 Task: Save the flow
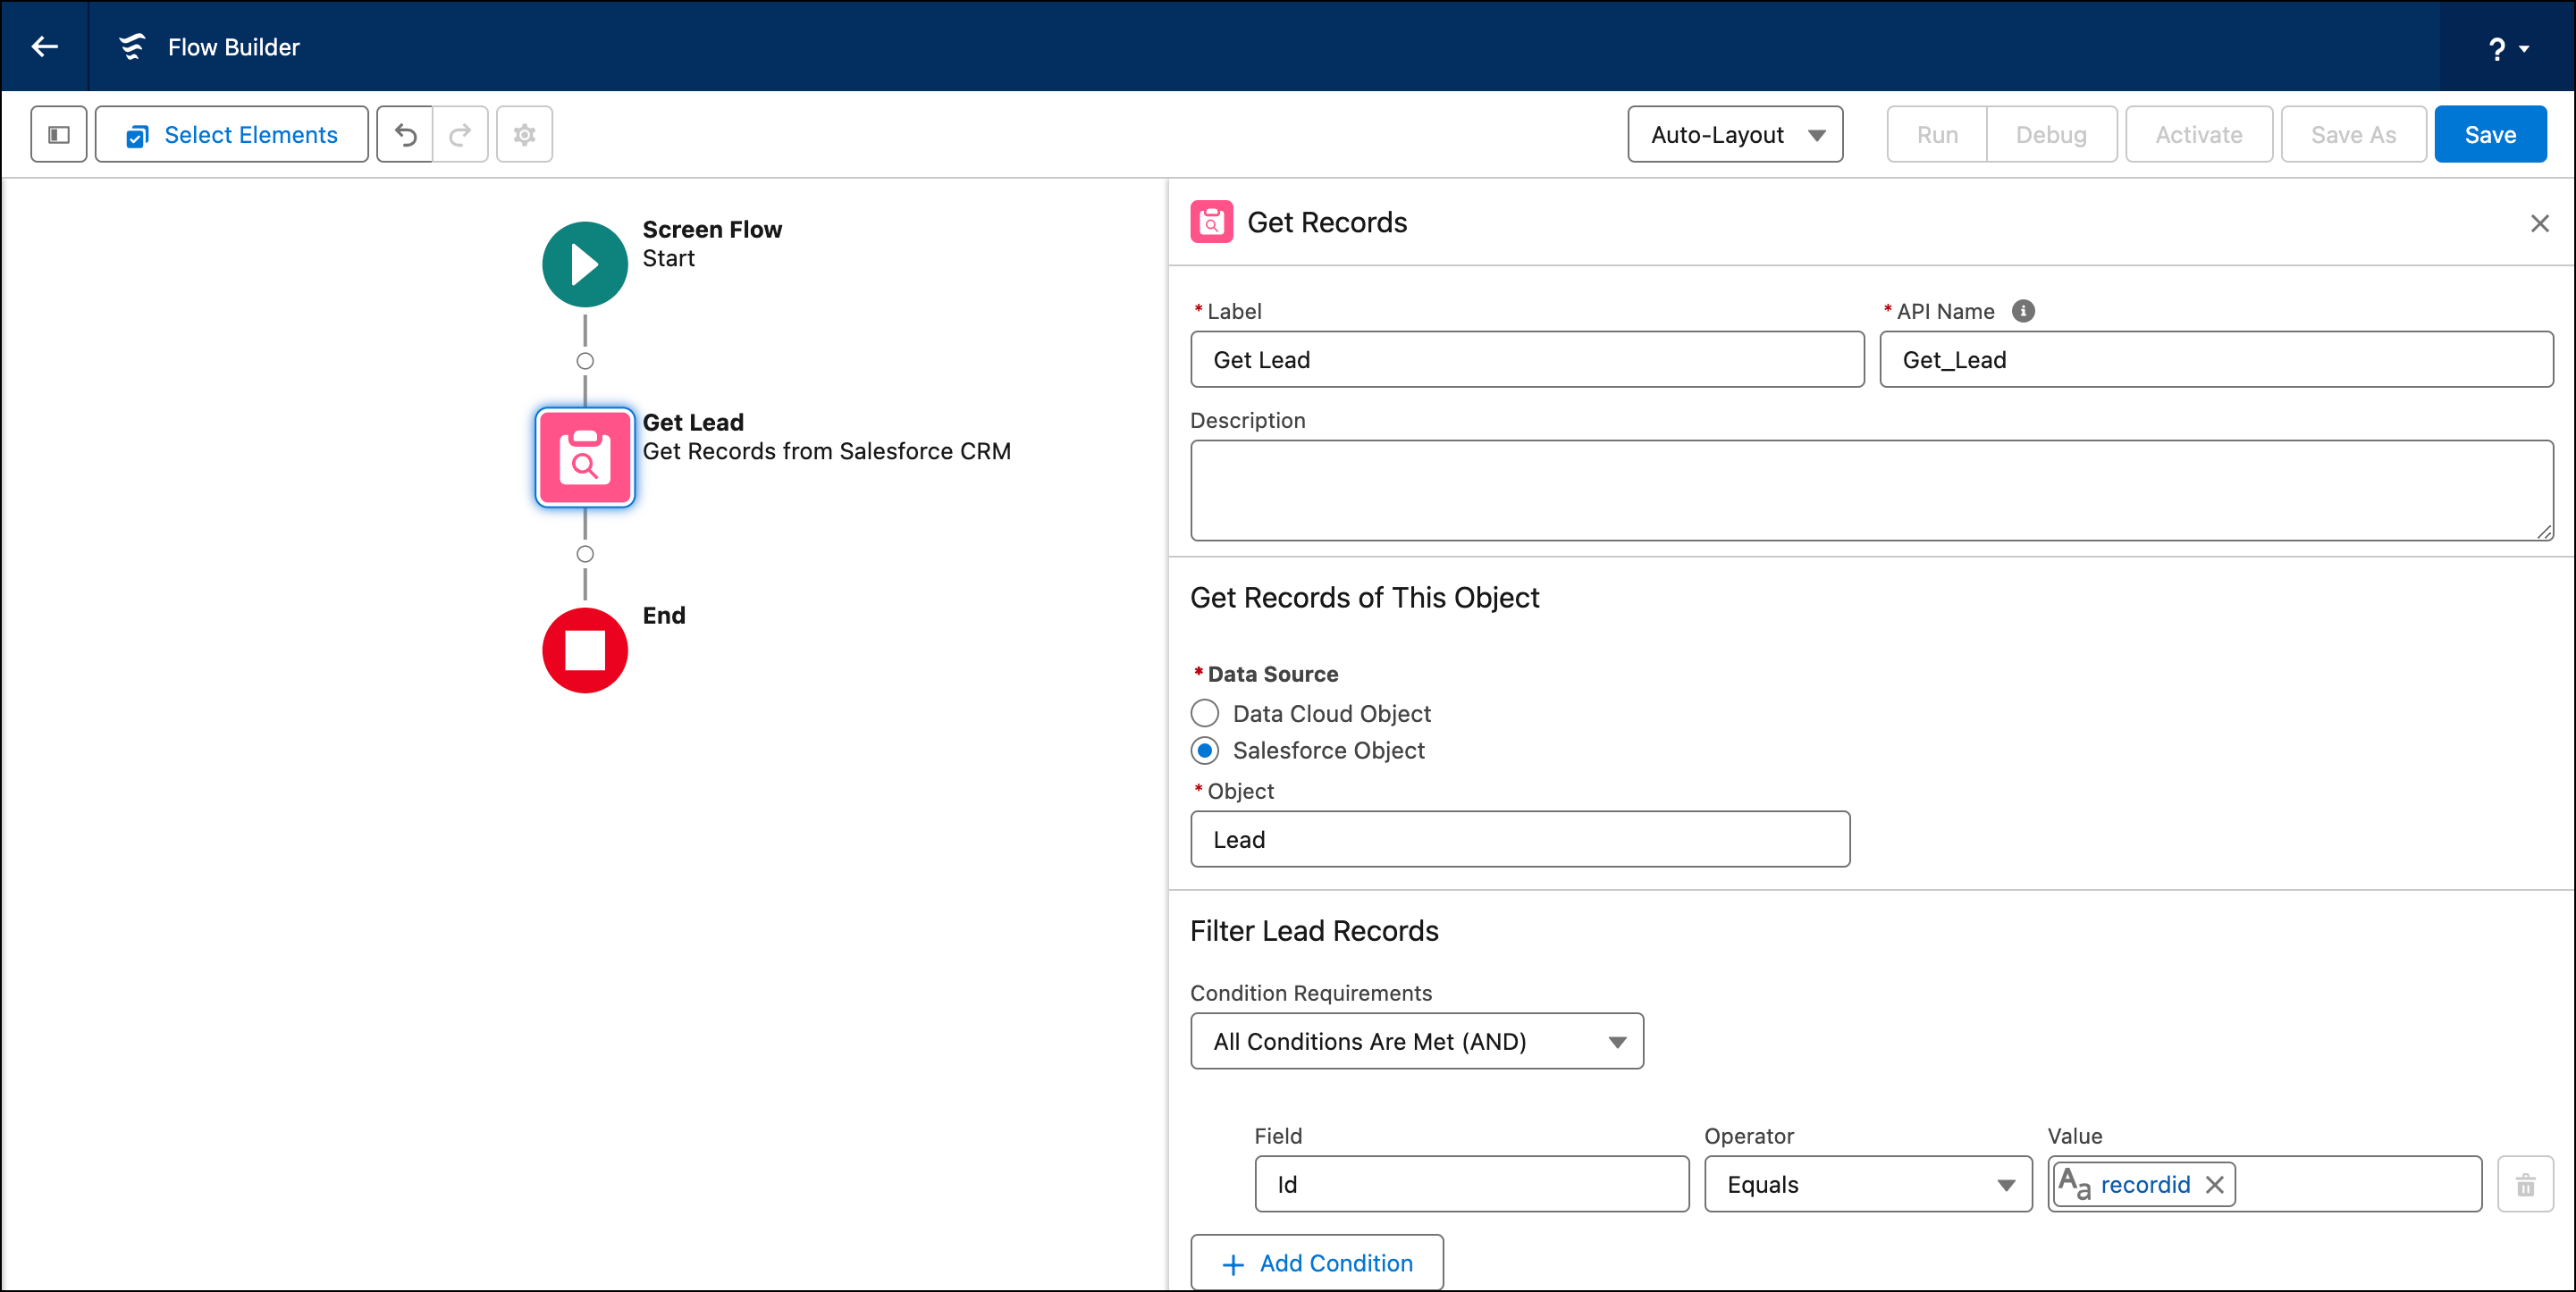tap(2490, 134)
